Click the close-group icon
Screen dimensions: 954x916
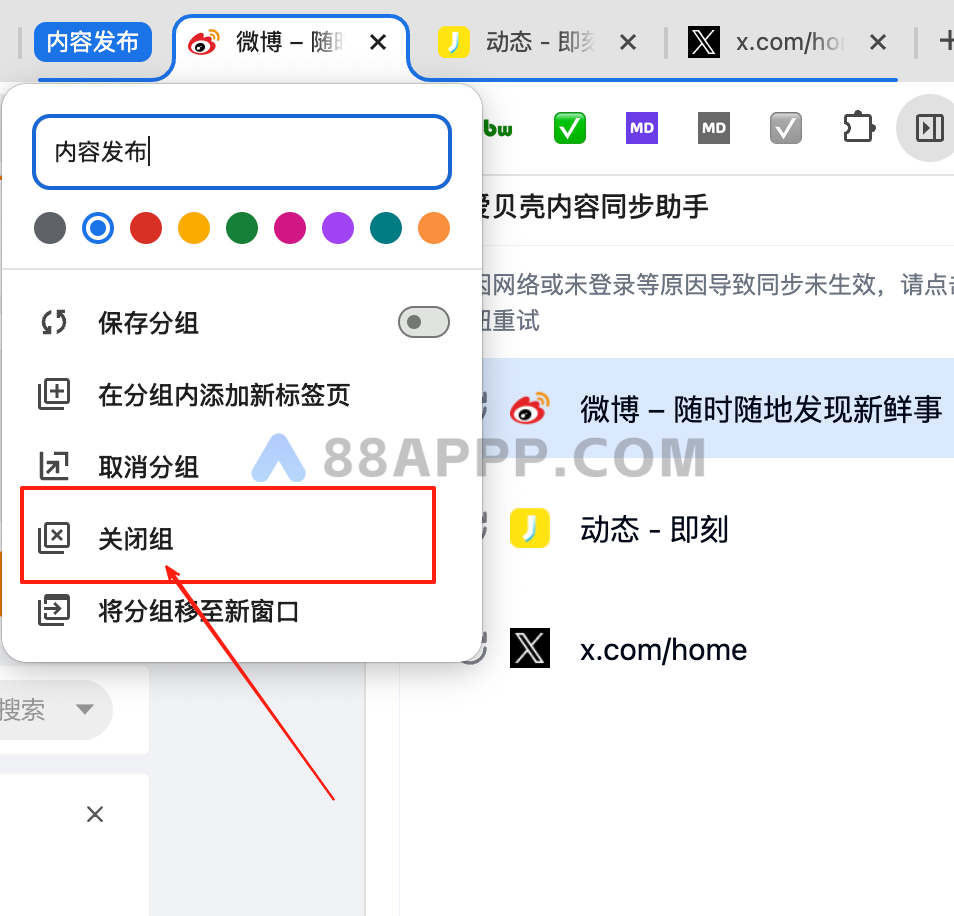(x=54, y=538)
